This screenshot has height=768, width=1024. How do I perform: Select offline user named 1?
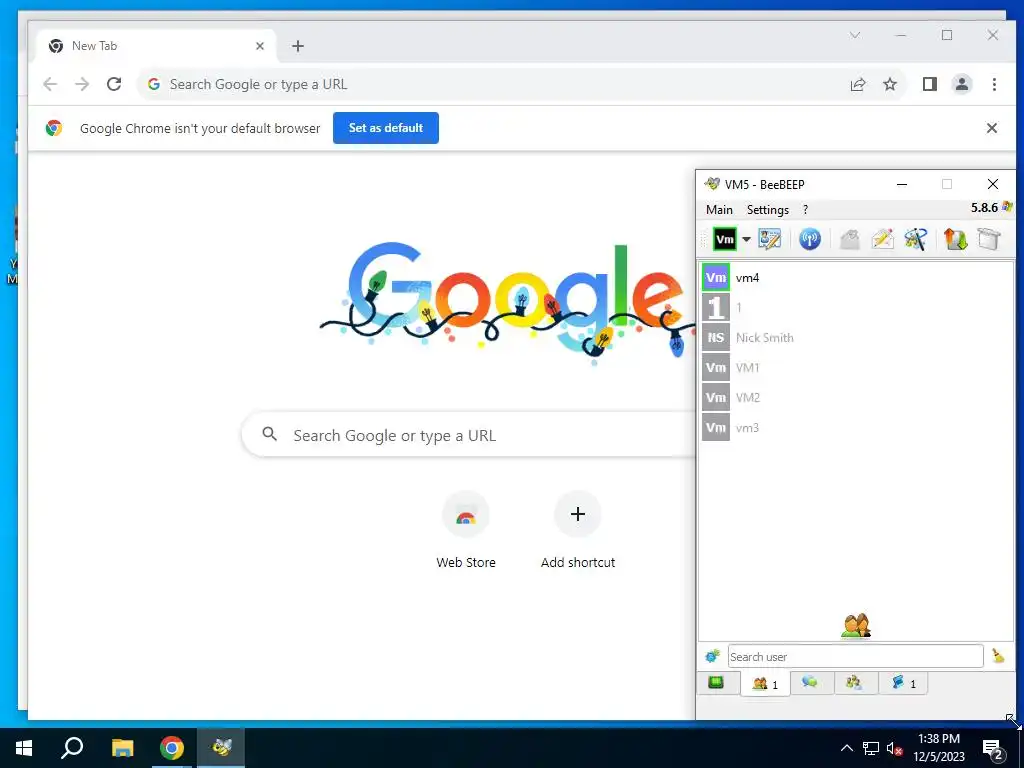[856, 308]
